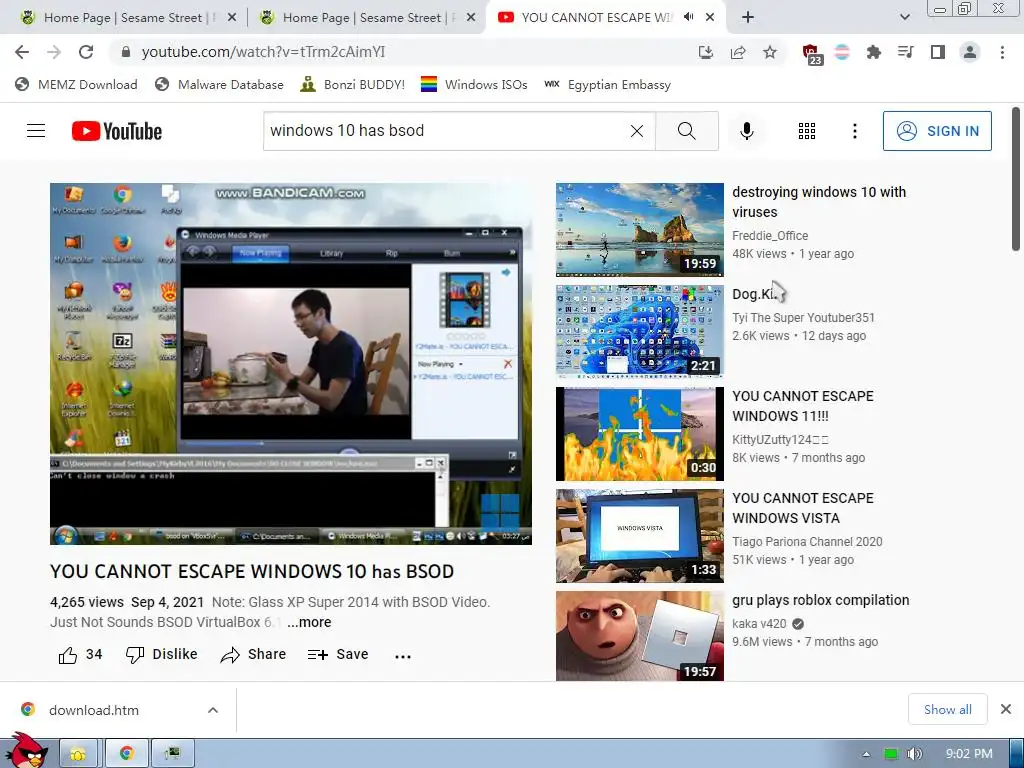Image resolution: width=1024 pixels, height=768 pixels.
Task: Mute the tab via speaker icon
Action: 688,17
